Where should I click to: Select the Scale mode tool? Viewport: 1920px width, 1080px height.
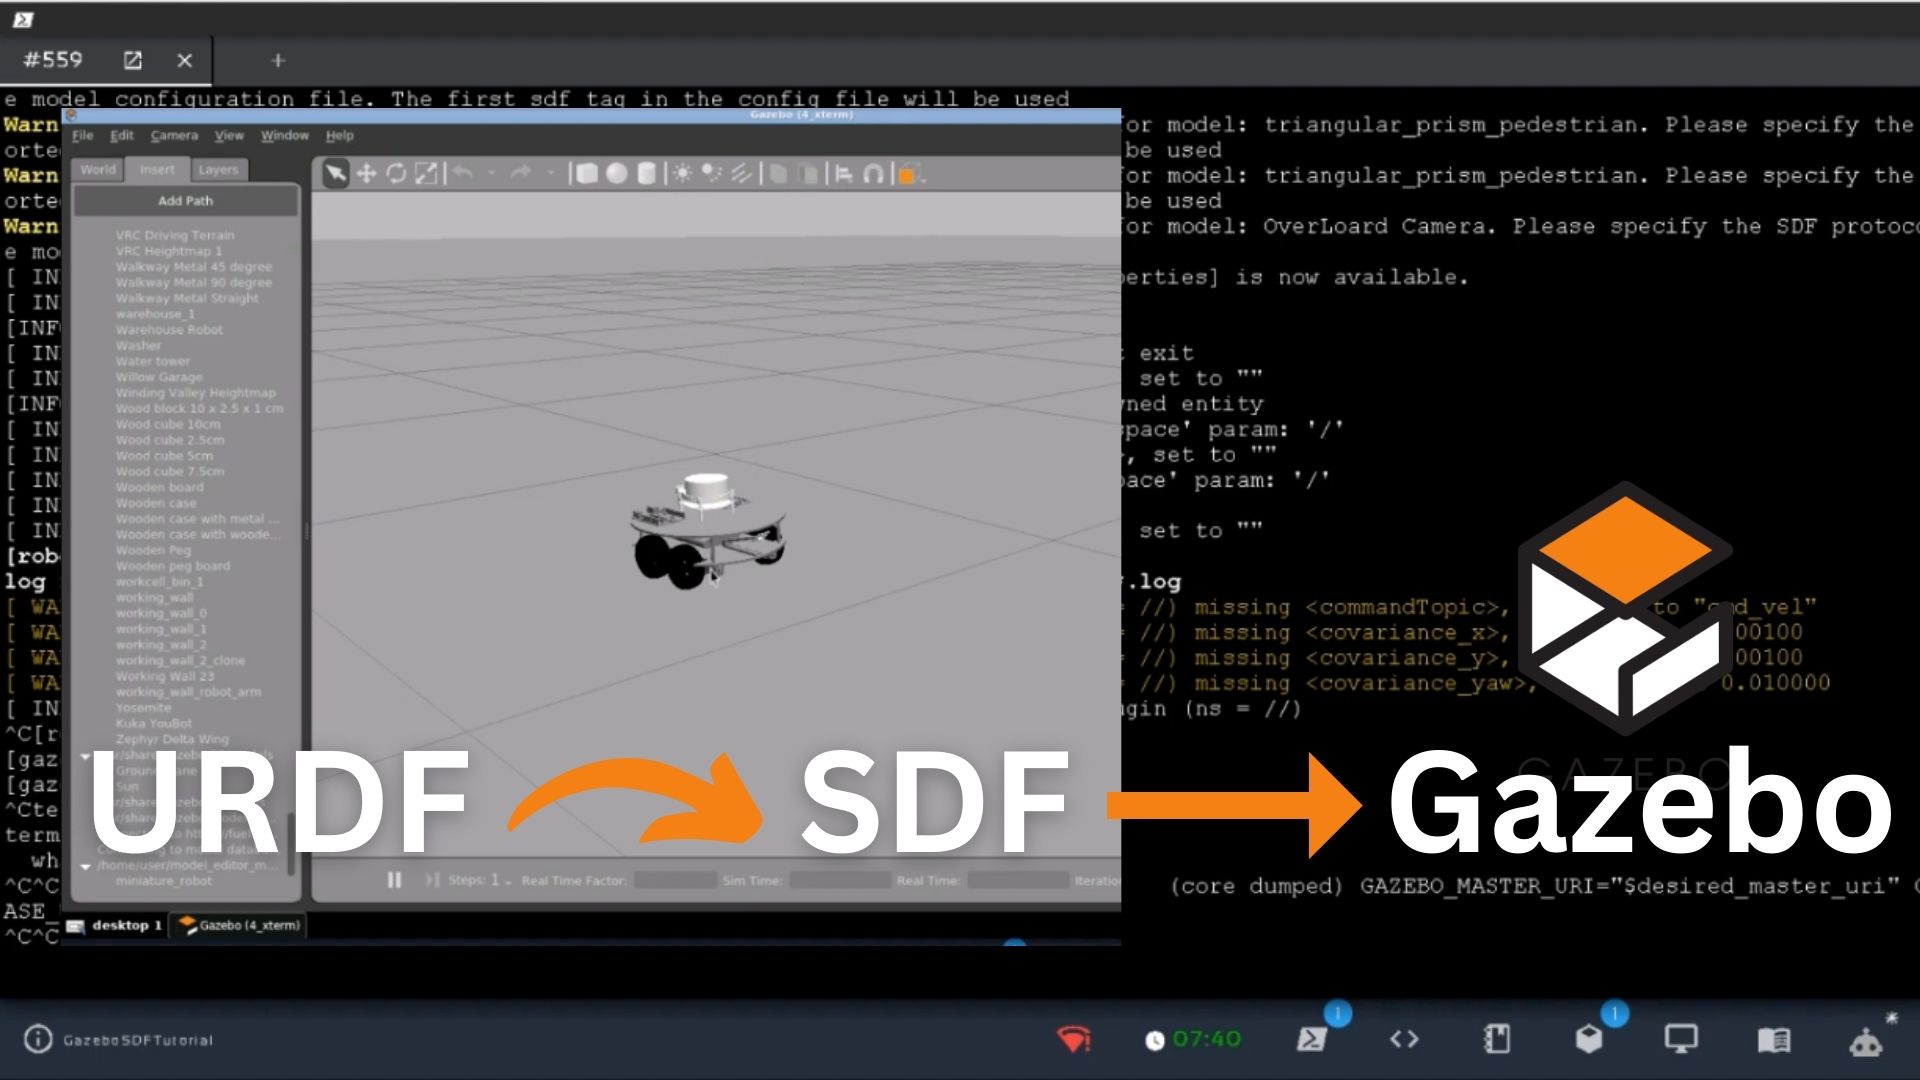coord(426,174)
